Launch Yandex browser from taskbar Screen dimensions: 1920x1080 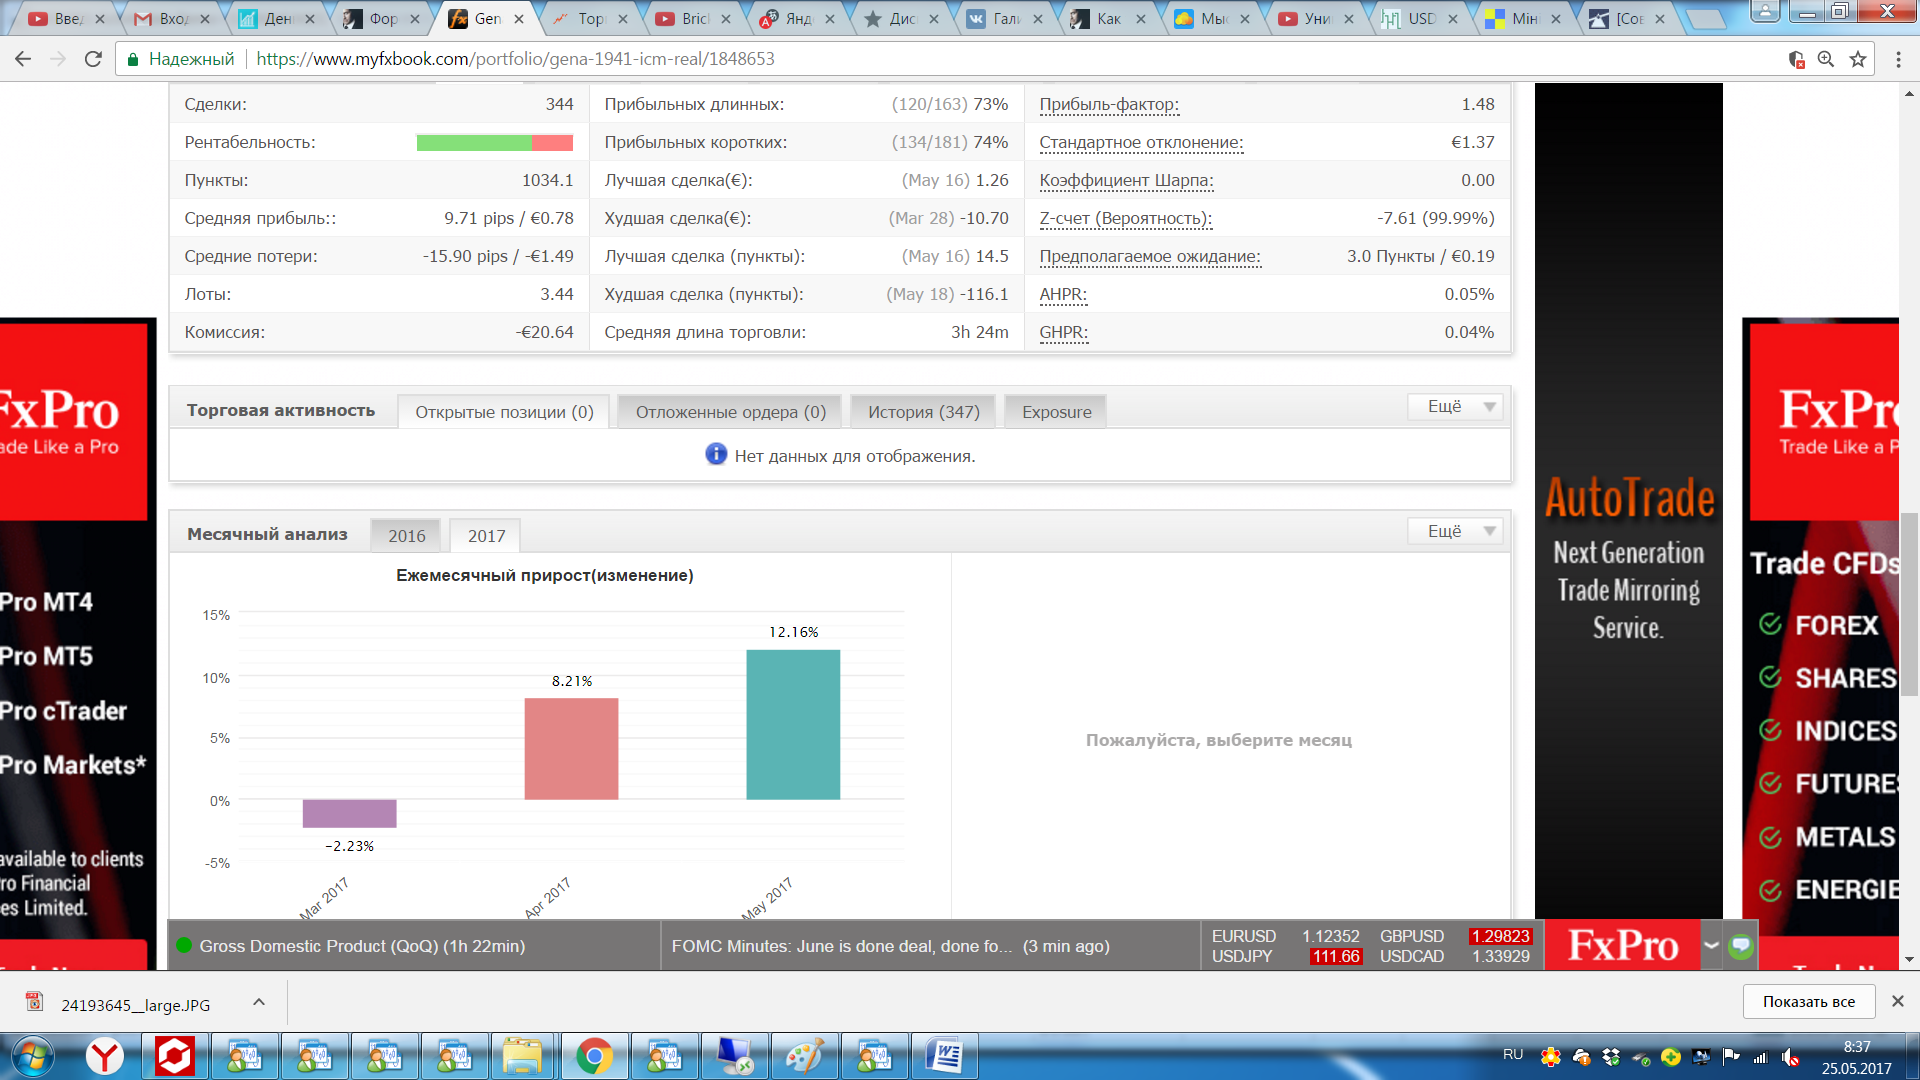coord(104,1056)
